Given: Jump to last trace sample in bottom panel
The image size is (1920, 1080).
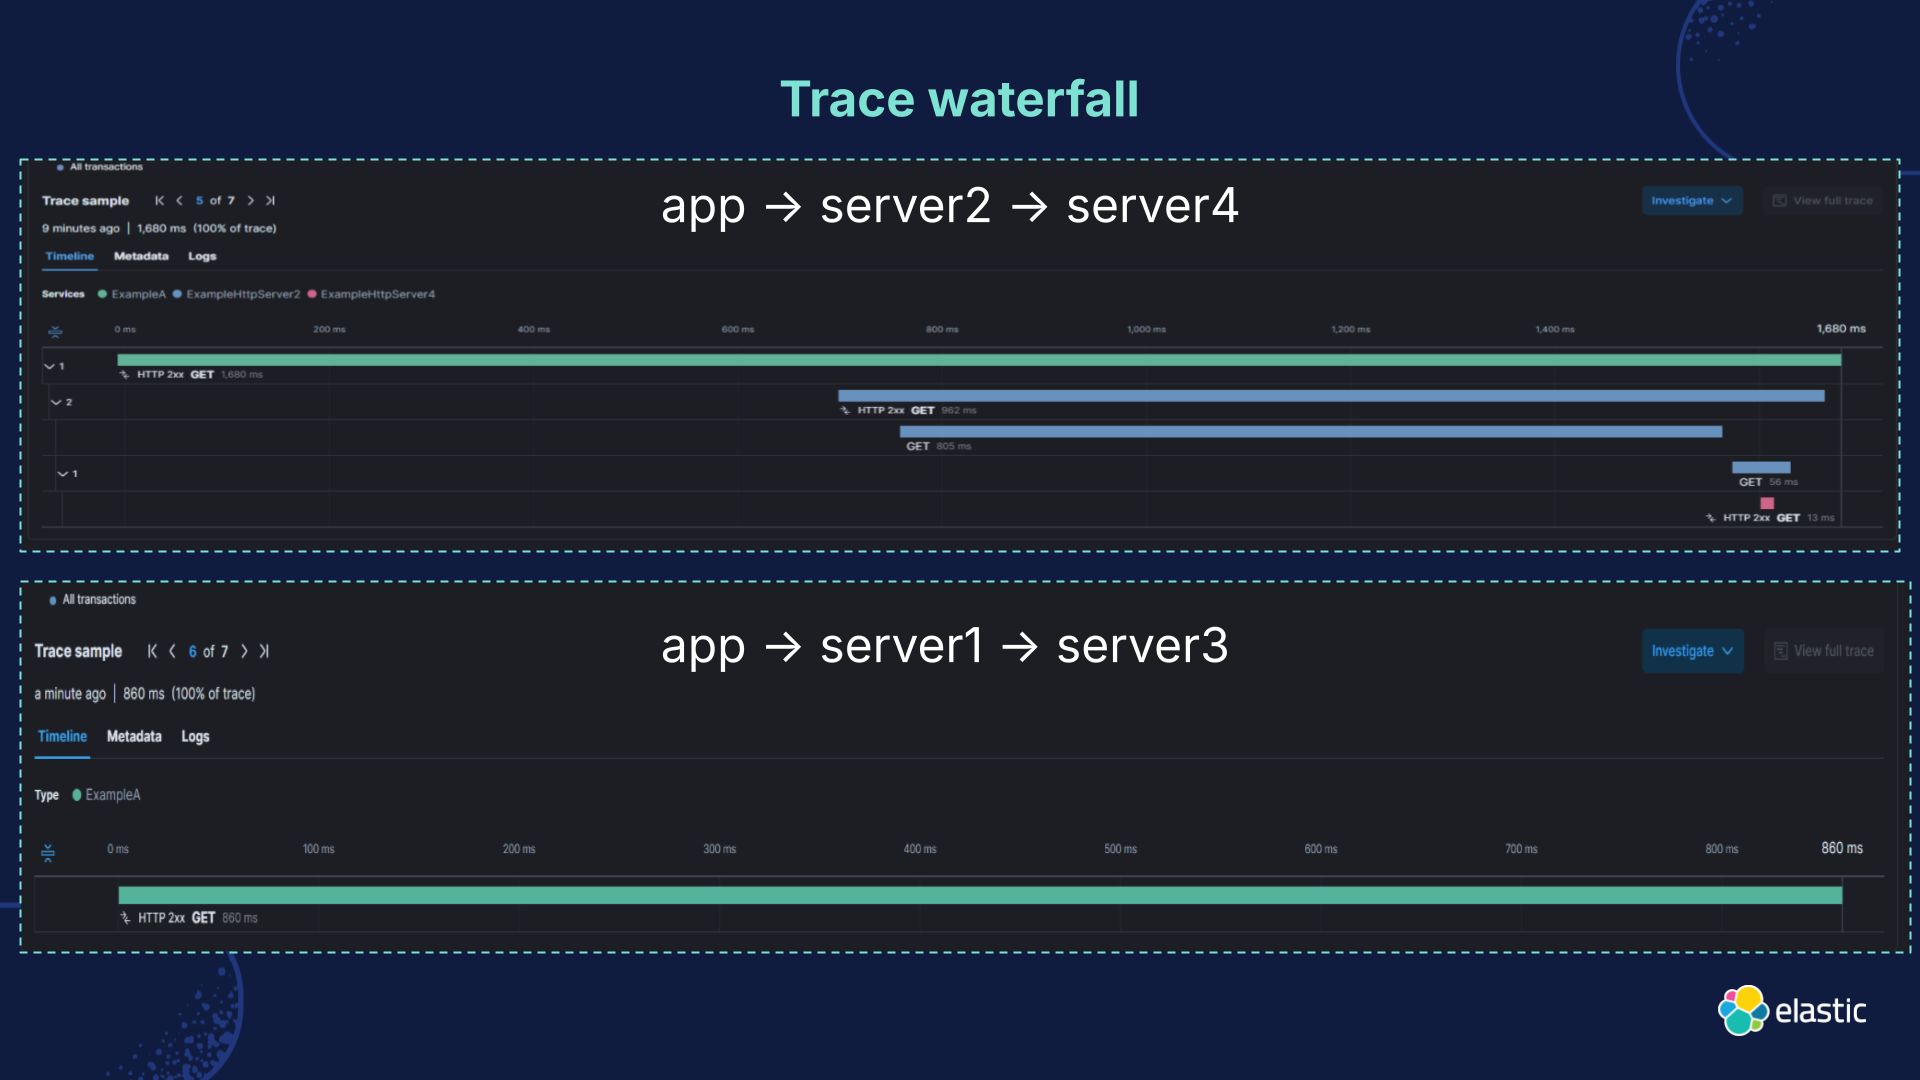Looking at the screenshot, I should (264, 651).
